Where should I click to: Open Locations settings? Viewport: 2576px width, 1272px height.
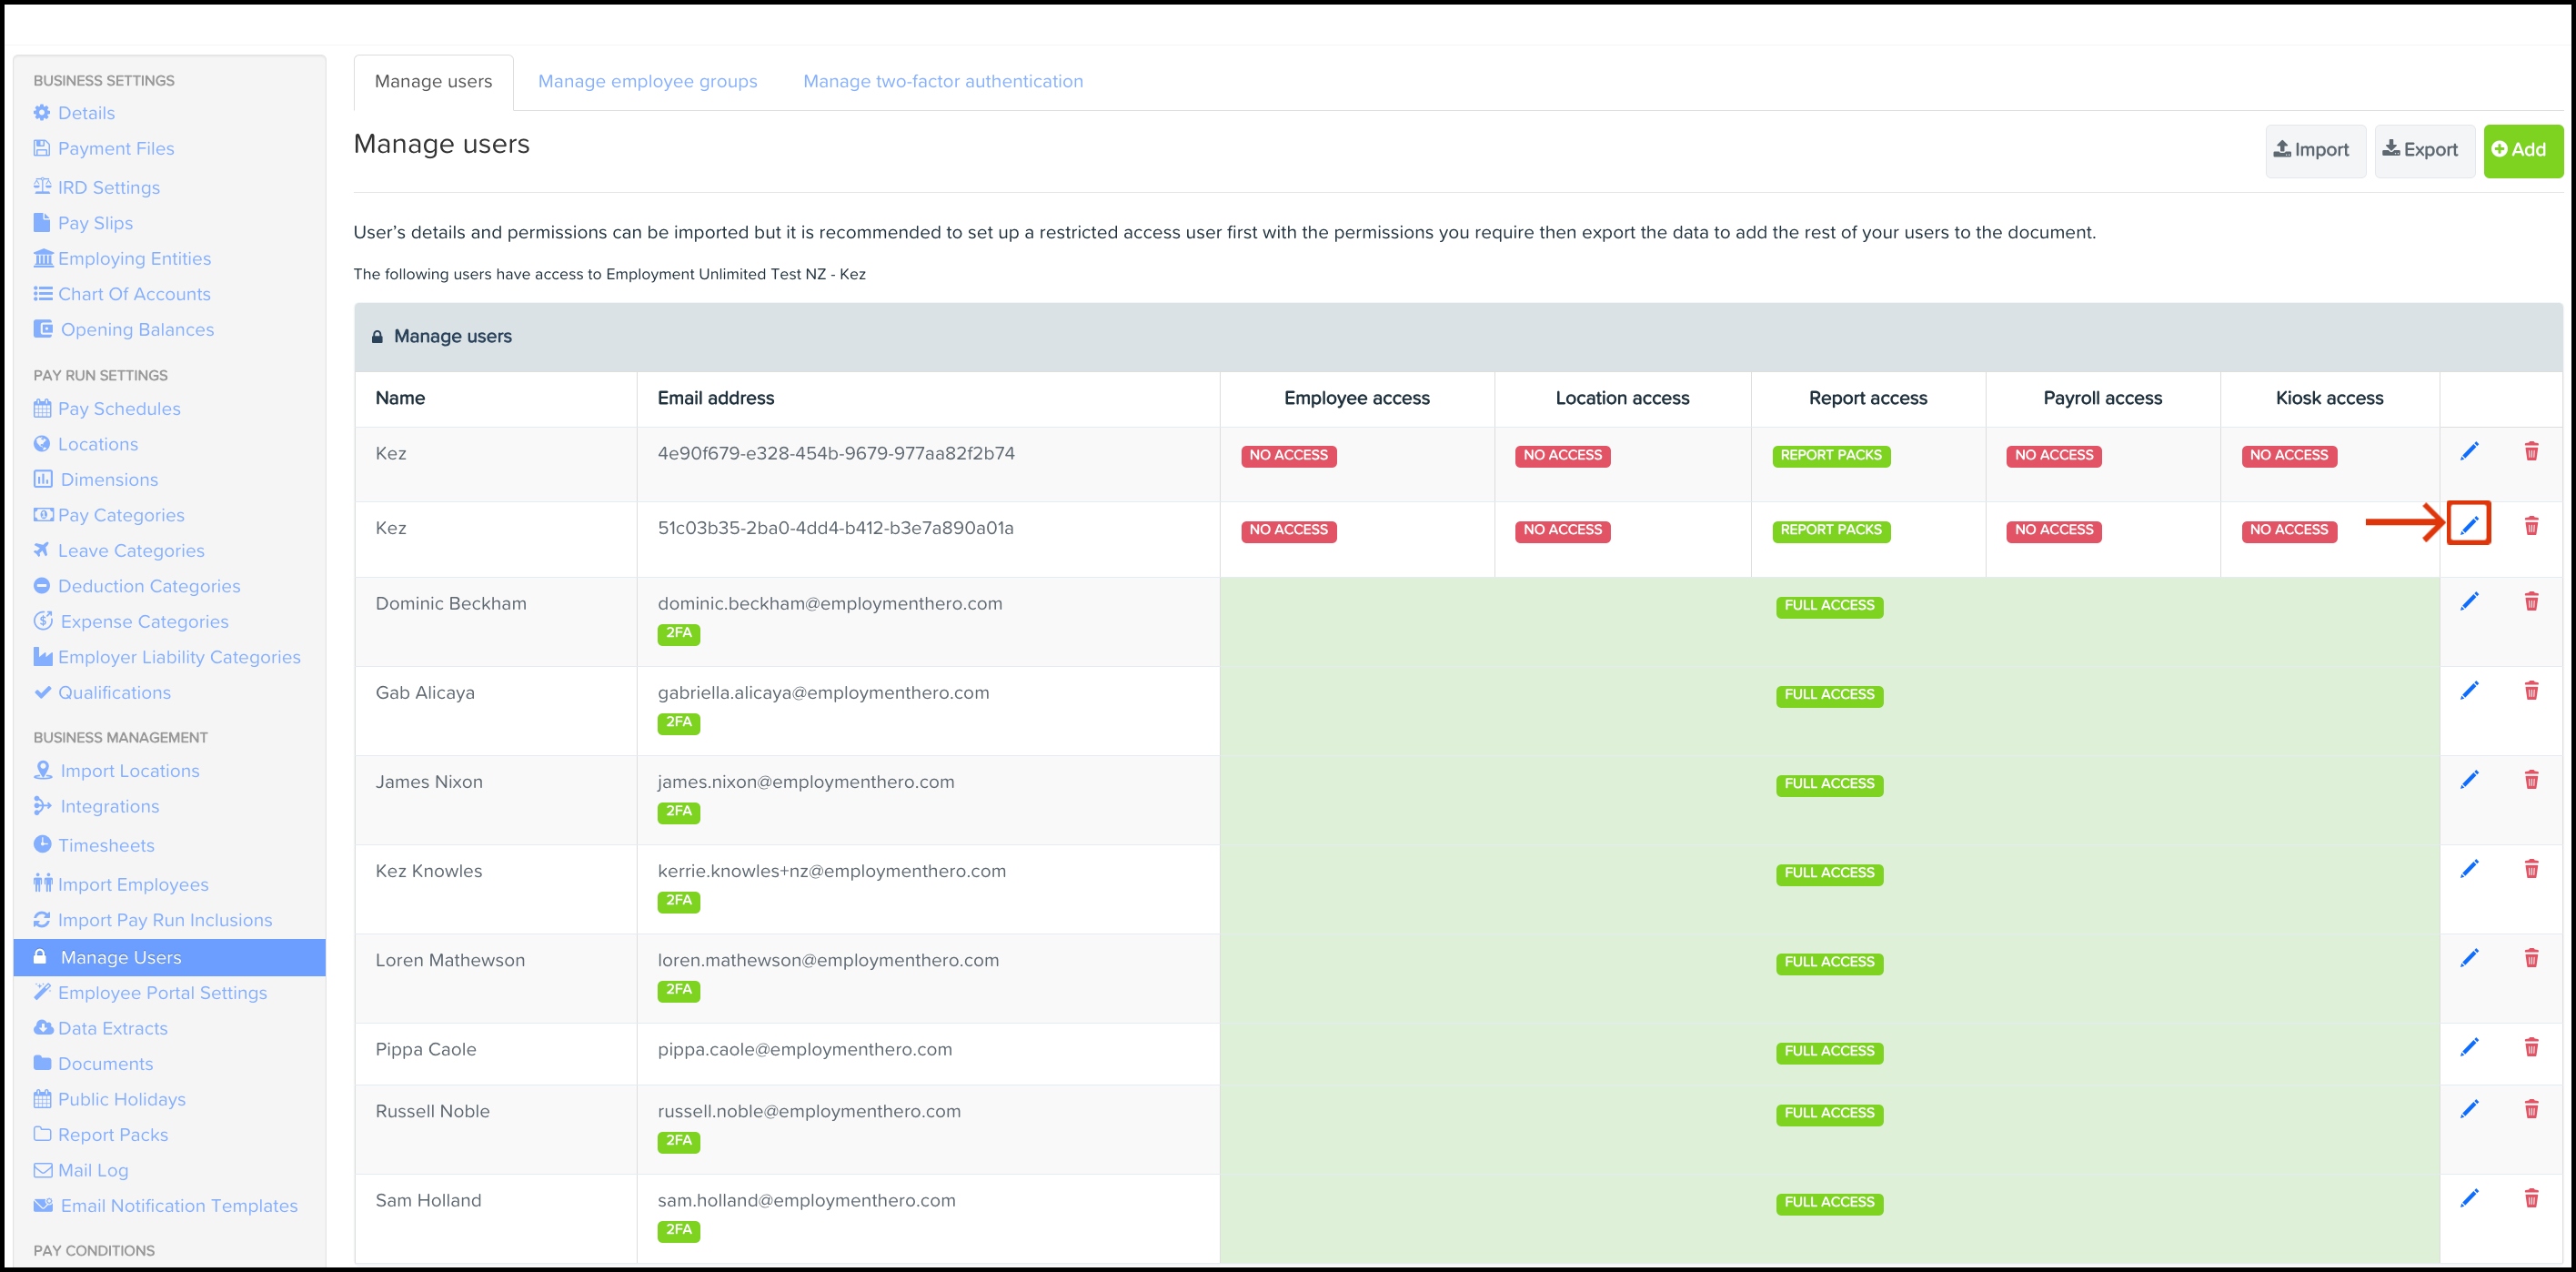[x=86, y=444]
